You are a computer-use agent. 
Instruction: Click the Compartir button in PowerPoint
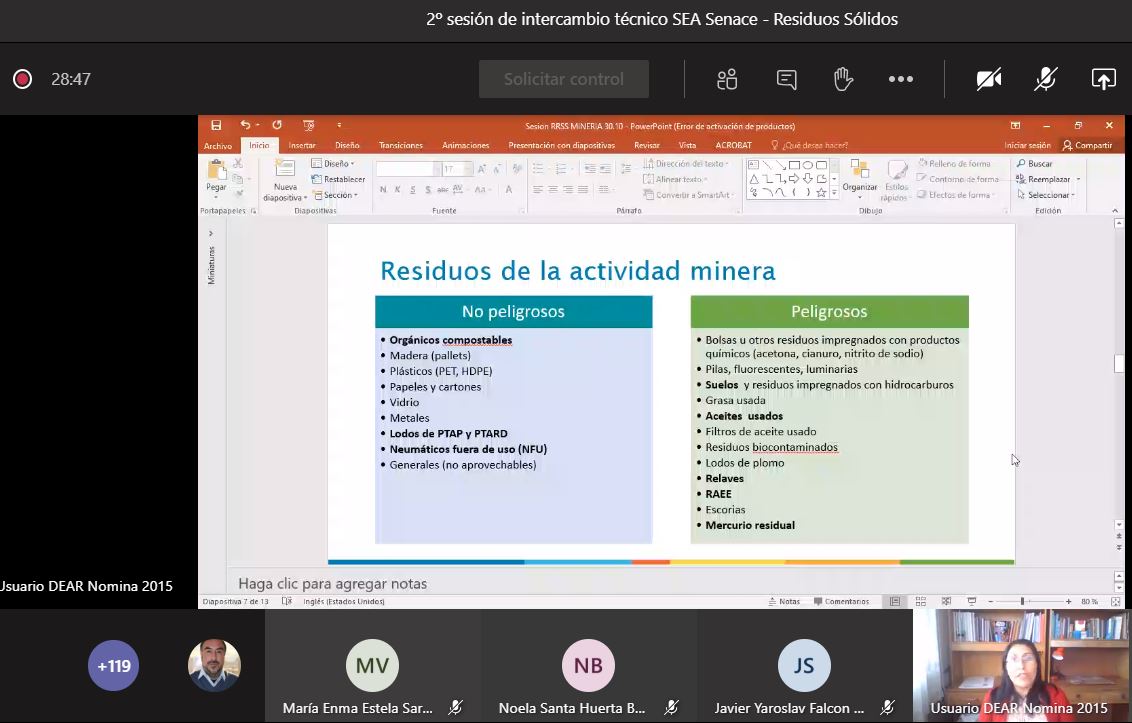click(1088, 145)
